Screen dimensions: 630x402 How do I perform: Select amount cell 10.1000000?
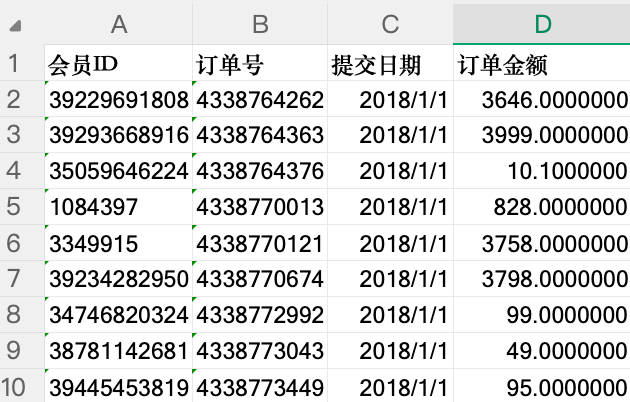(542, 171)
